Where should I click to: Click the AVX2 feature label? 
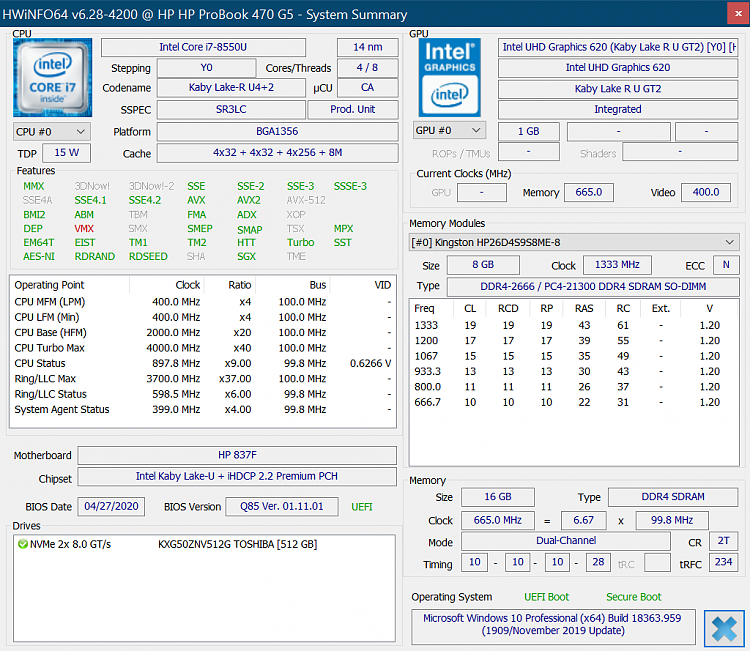[x=249, y=200]
